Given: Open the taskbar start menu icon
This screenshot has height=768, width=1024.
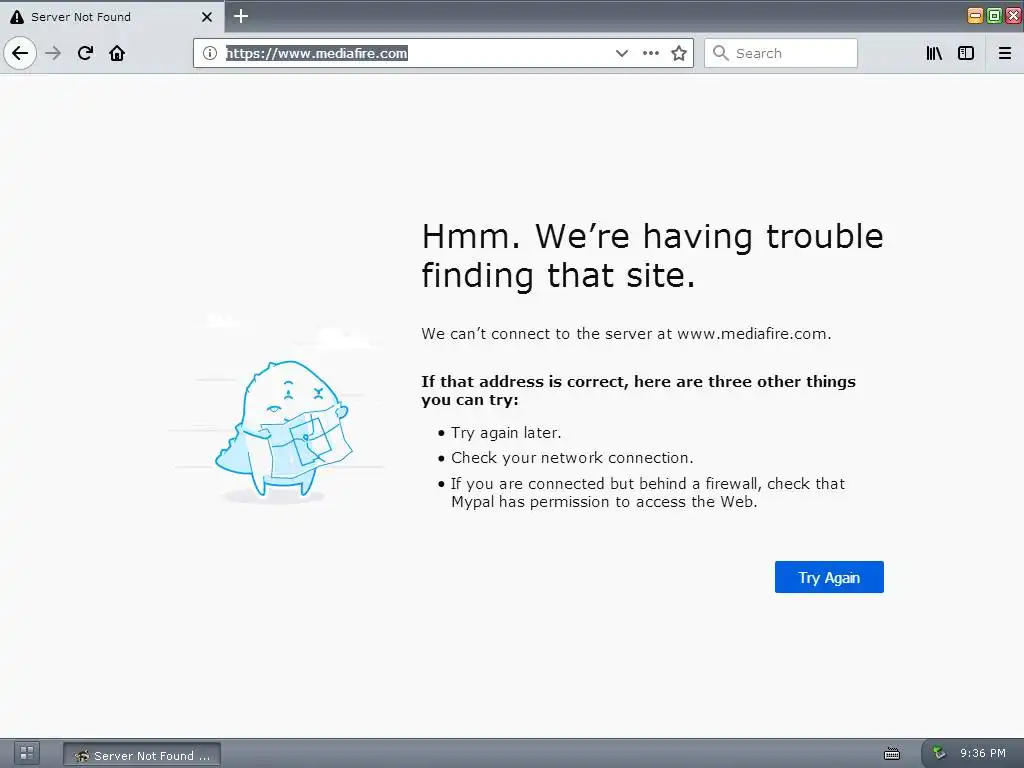Looking at the screenshot, I should pyautogui.click(x=27, y=753).
